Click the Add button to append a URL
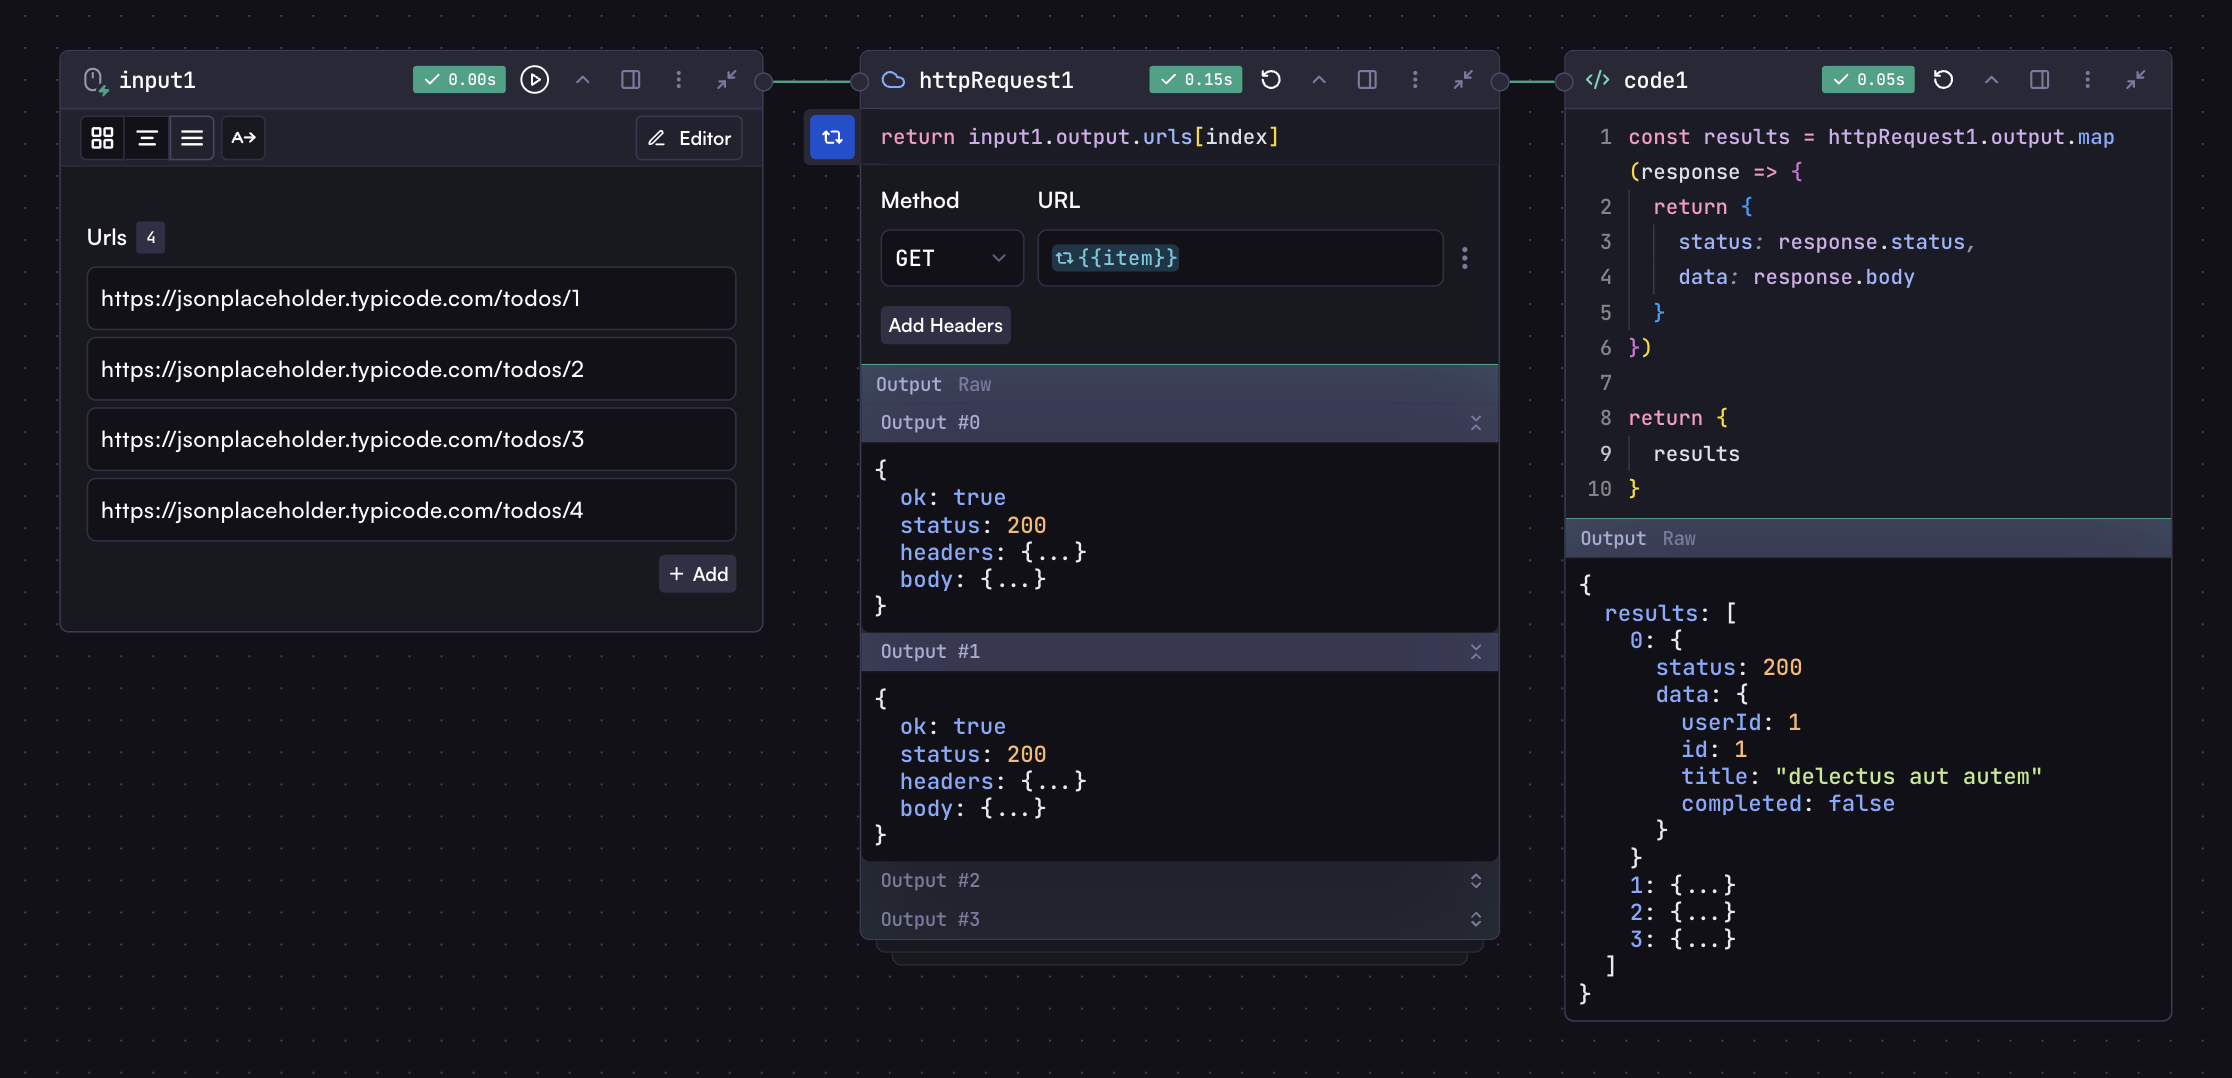The width and height of the screenshot is (2232, 1078). [x=697, y=574]
